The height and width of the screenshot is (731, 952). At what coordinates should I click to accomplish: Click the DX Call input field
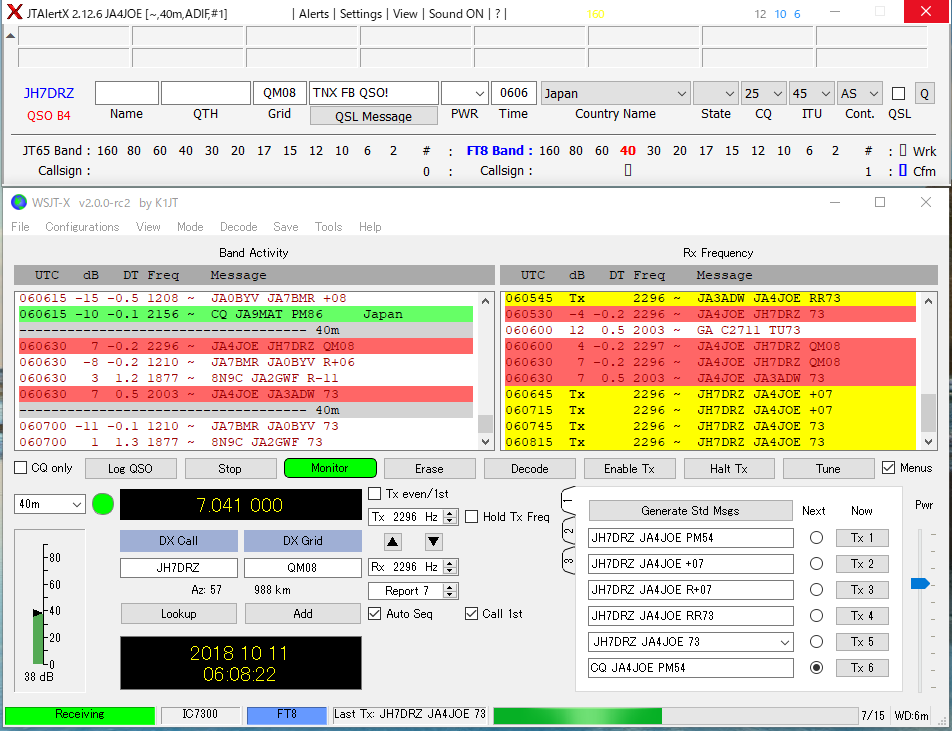[x=179, y=568]
